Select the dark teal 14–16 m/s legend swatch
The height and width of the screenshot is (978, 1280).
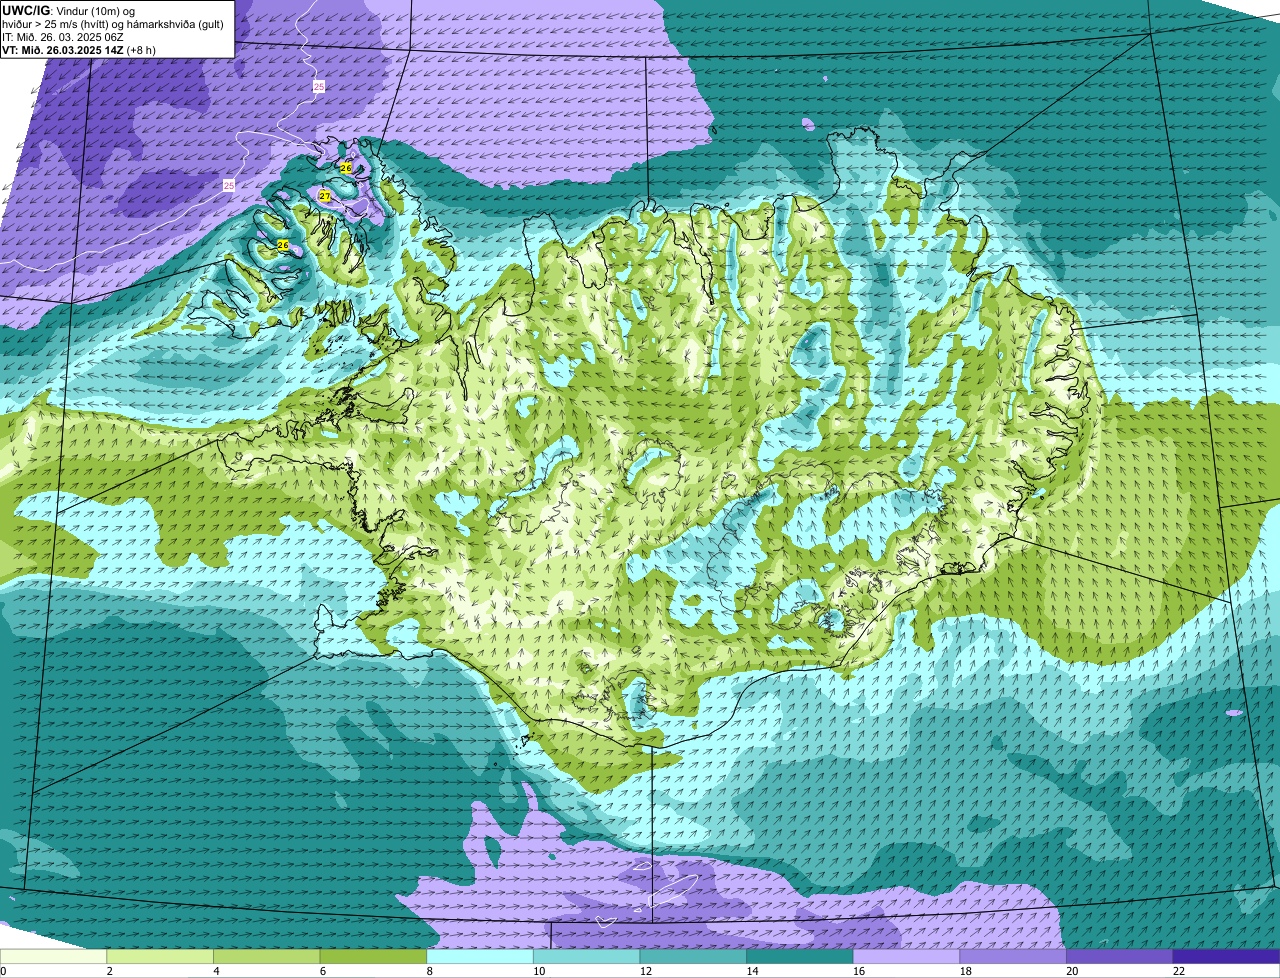coord(800,957)
